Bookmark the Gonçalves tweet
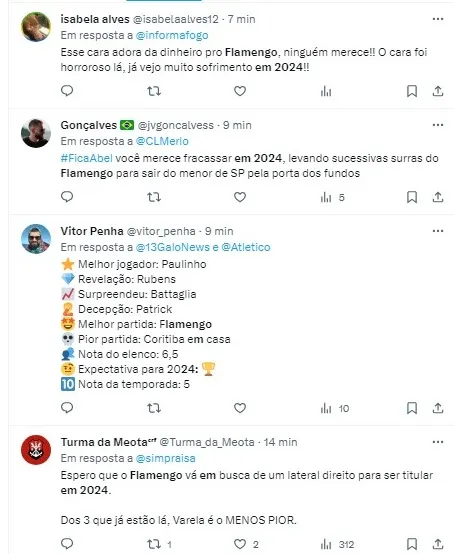 (412, 197)
